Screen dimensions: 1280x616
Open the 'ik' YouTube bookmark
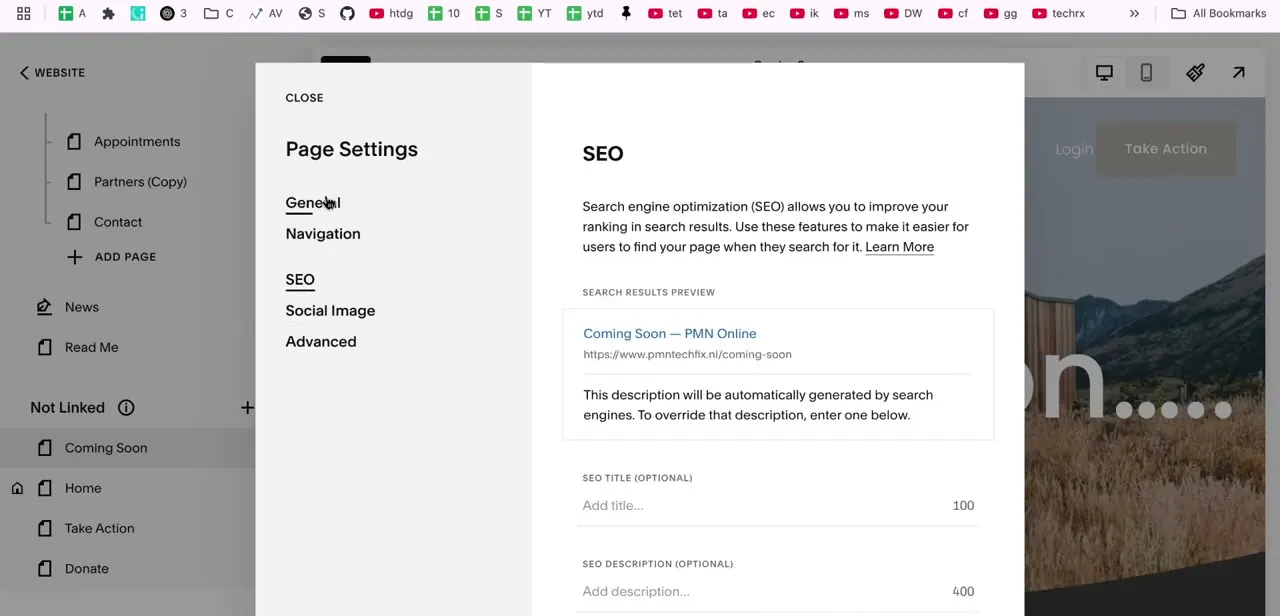[x=804, y=13]
